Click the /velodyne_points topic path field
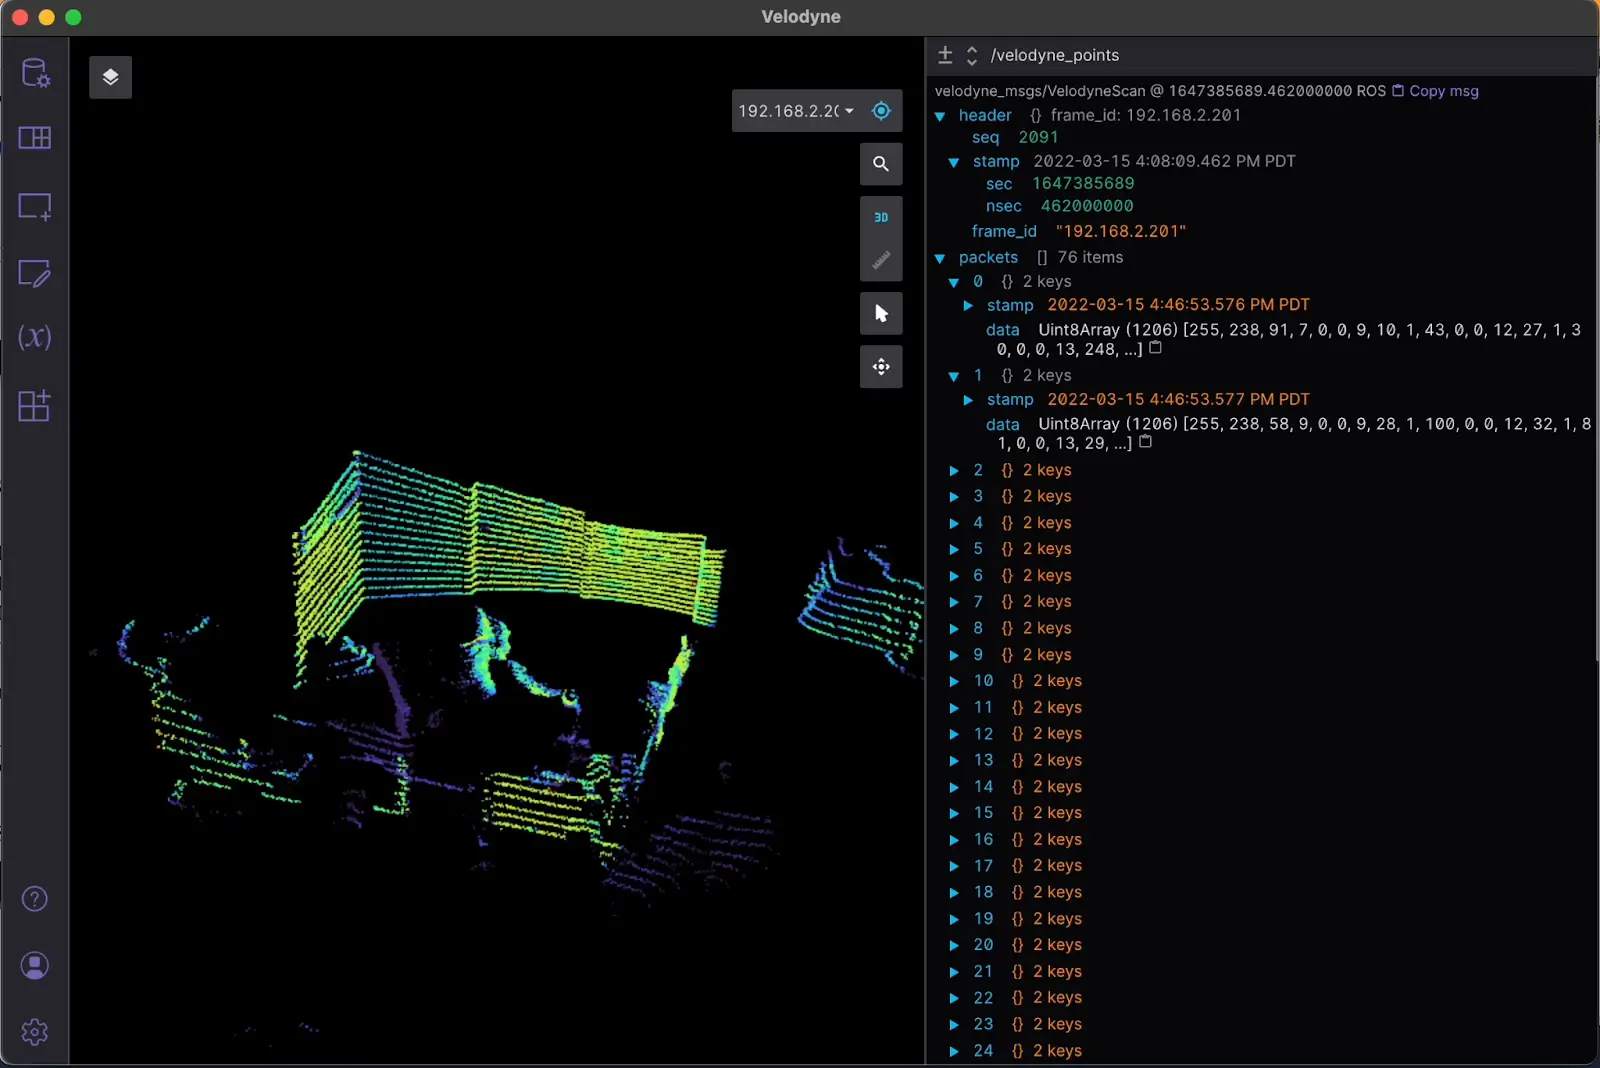 (1055, 55)
